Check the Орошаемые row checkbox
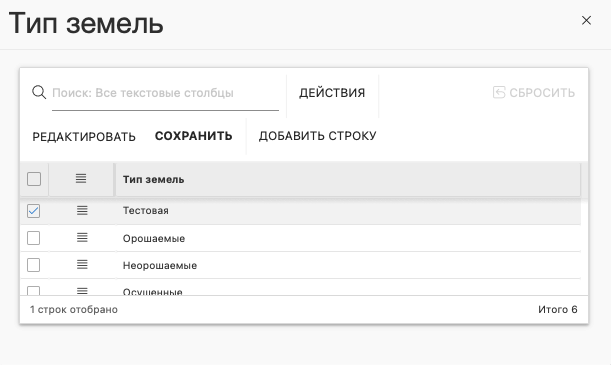 point(34,238)
